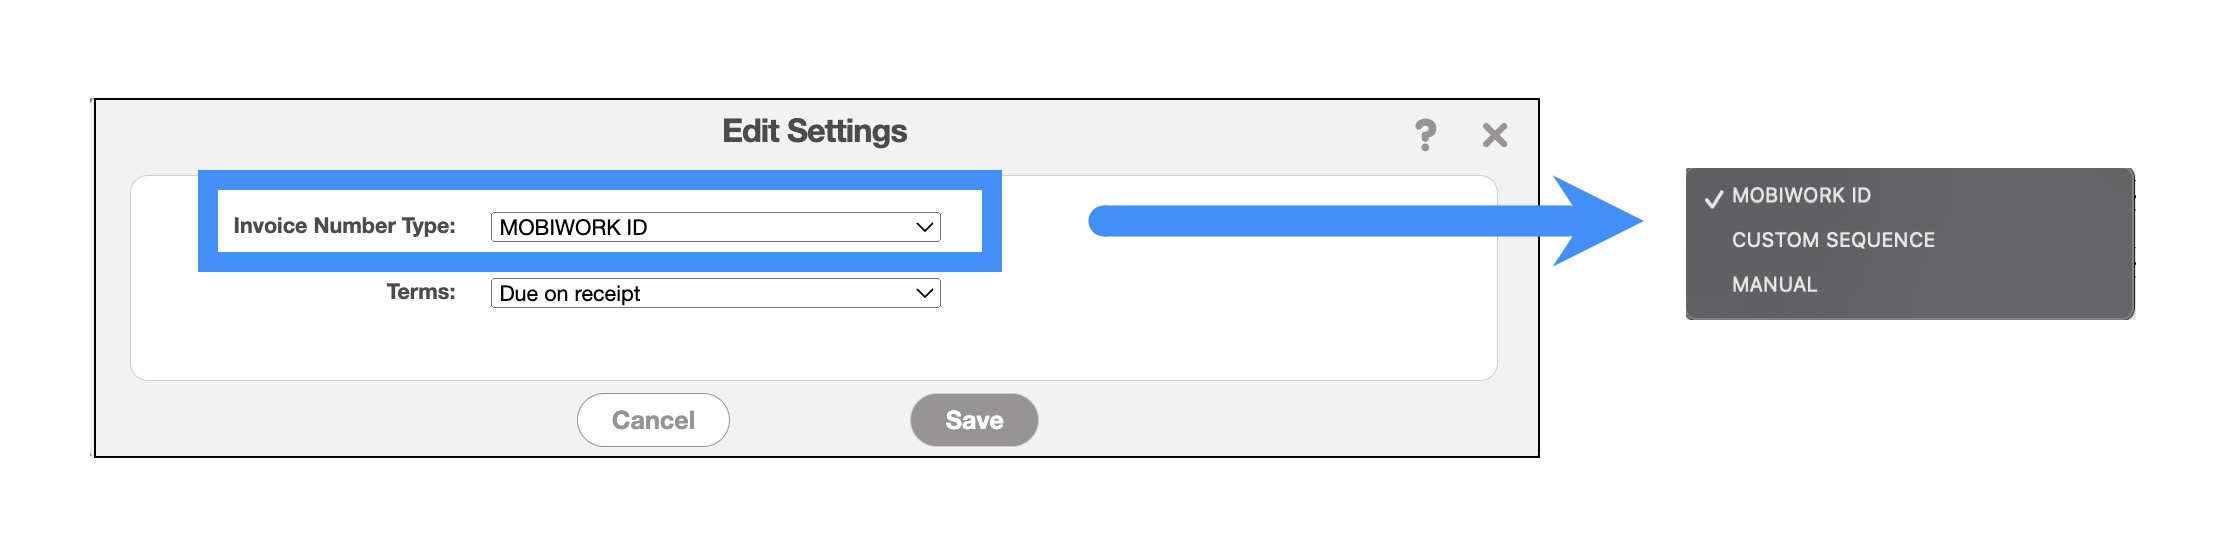
Task: Click the blue highlight frame border
Action: click(600, 180)
